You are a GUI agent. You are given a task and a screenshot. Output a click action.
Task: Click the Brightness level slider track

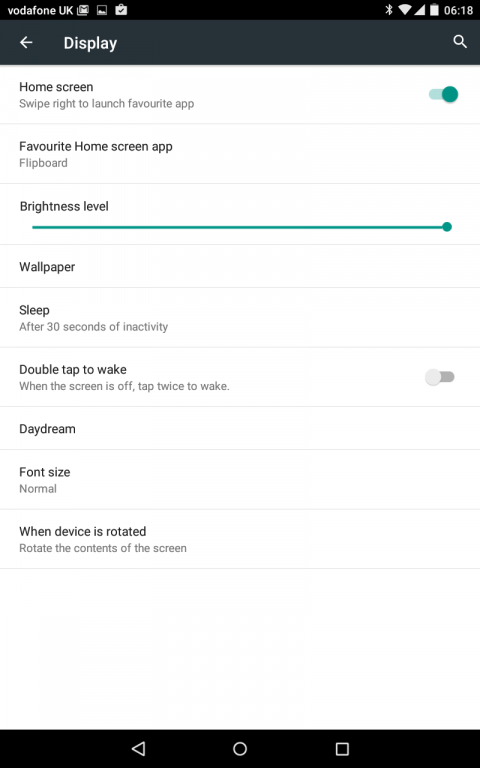point(241,227)
